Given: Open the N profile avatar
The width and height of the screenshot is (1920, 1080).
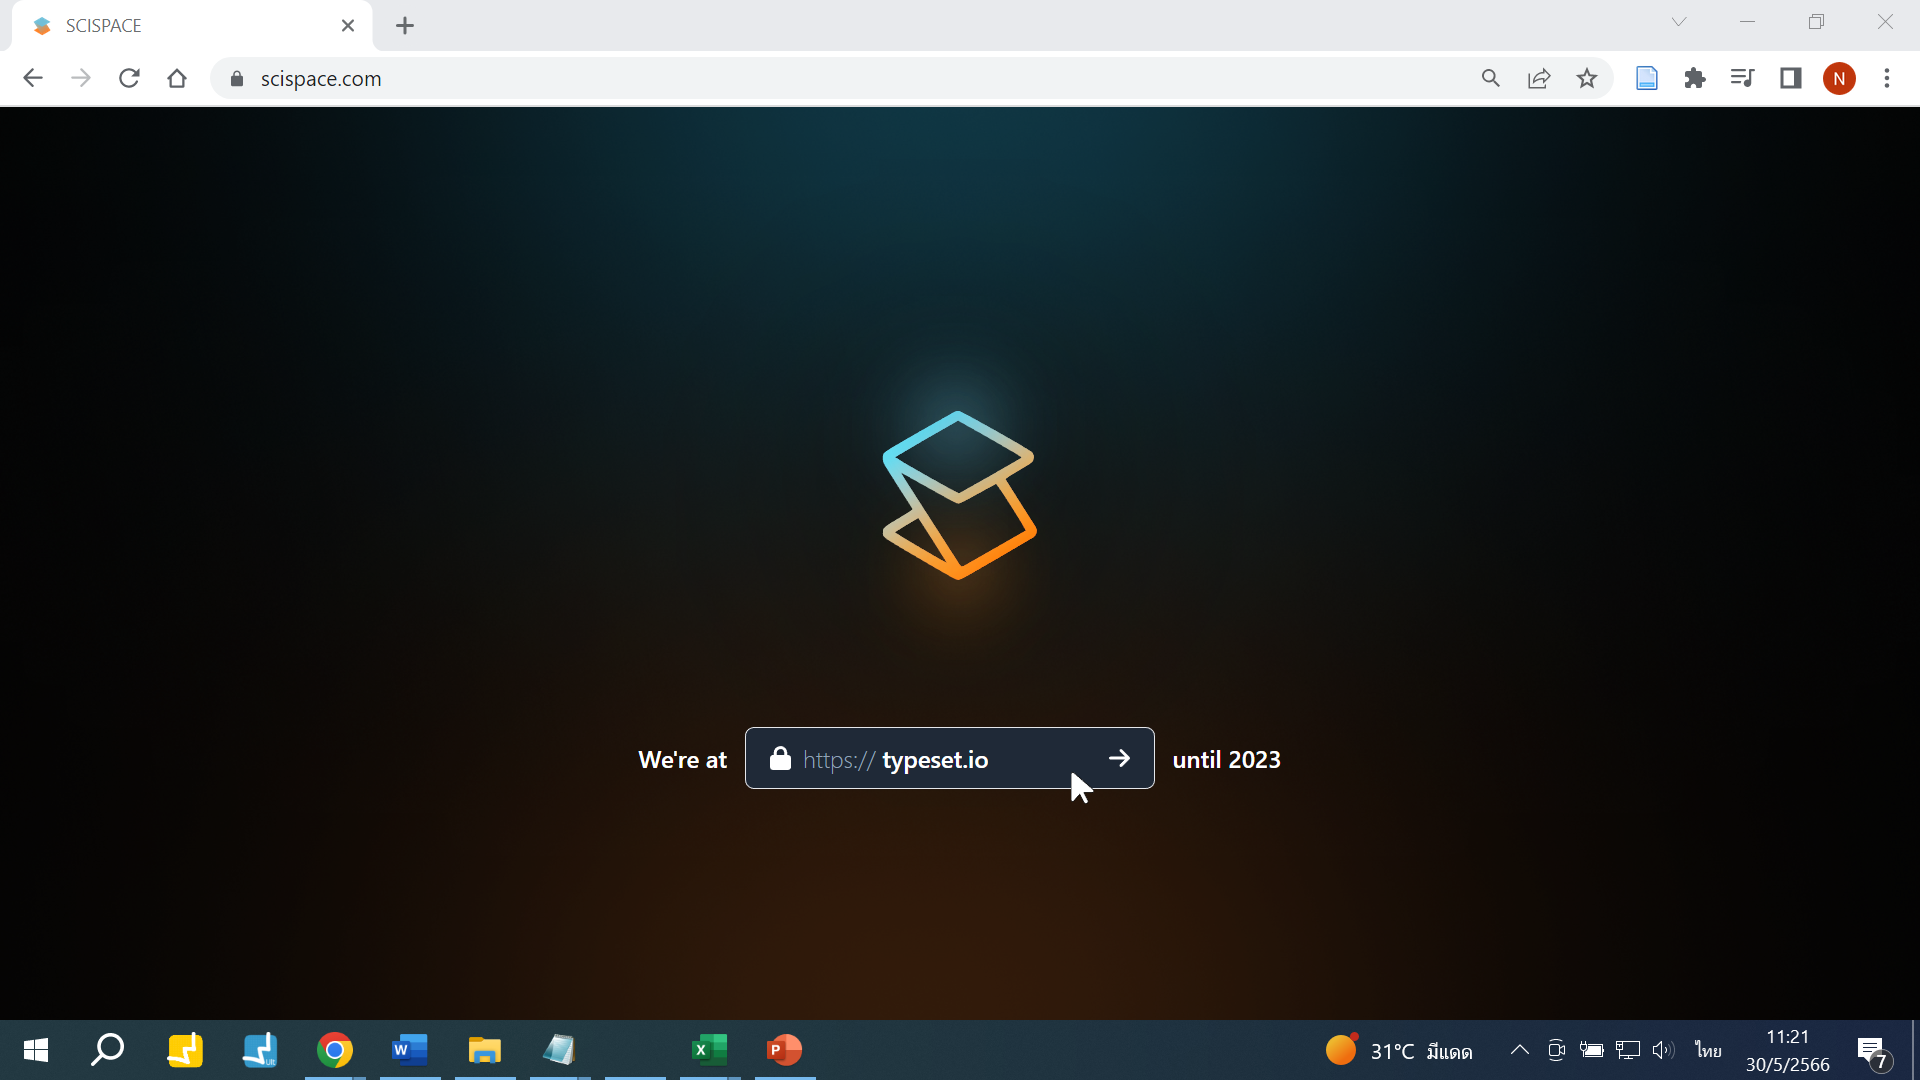Looking at the screenshot, I should [x=1839, y=78].
